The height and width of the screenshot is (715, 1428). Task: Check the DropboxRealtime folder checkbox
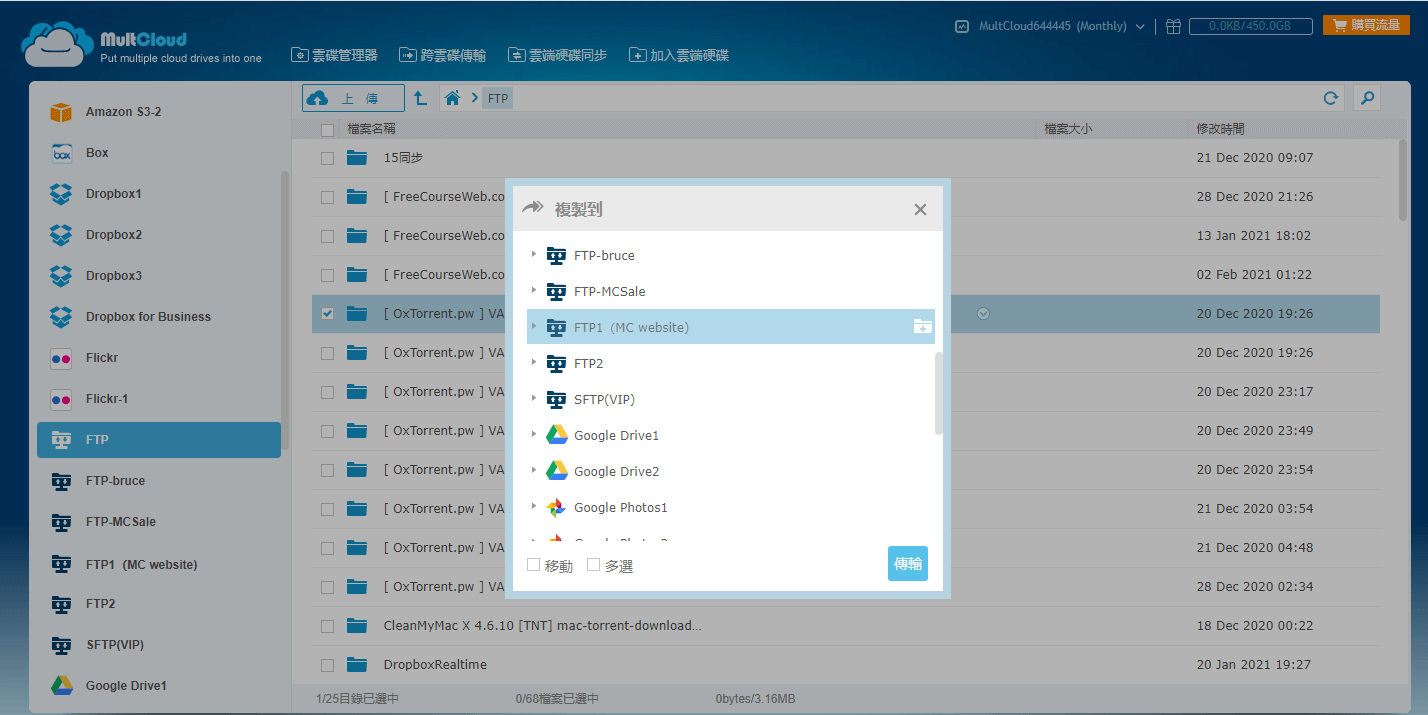(x=327, y=665)
